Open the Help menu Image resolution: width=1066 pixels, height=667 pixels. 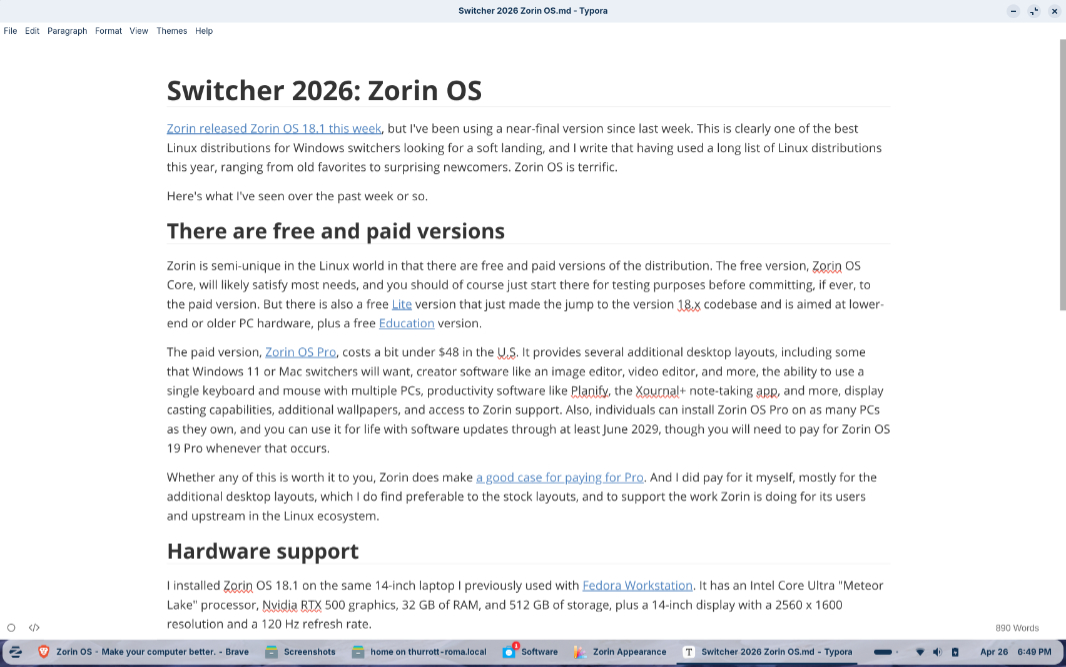click(x=204, y=31)
